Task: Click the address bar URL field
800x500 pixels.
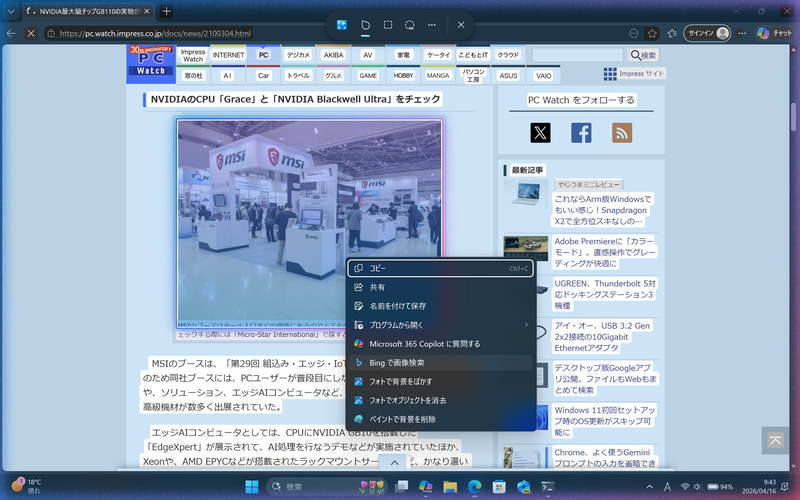Action: [155, 33]
